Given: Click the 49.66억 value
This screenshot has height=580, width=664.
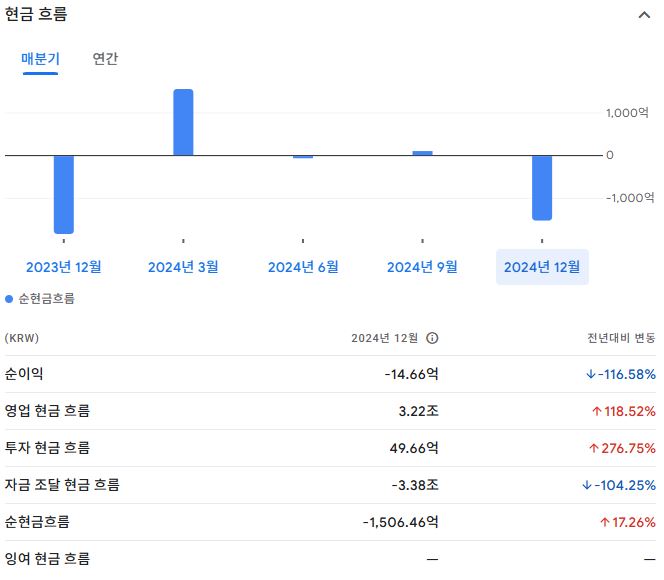Looking at the screenshot, I should (x=414, y=447).
